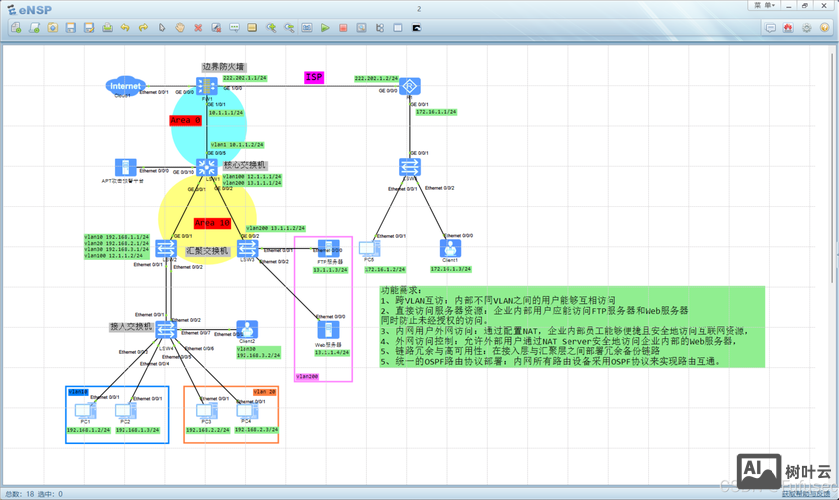Stop devices with red square icon

pyautogui.click(x=343, y=28)
